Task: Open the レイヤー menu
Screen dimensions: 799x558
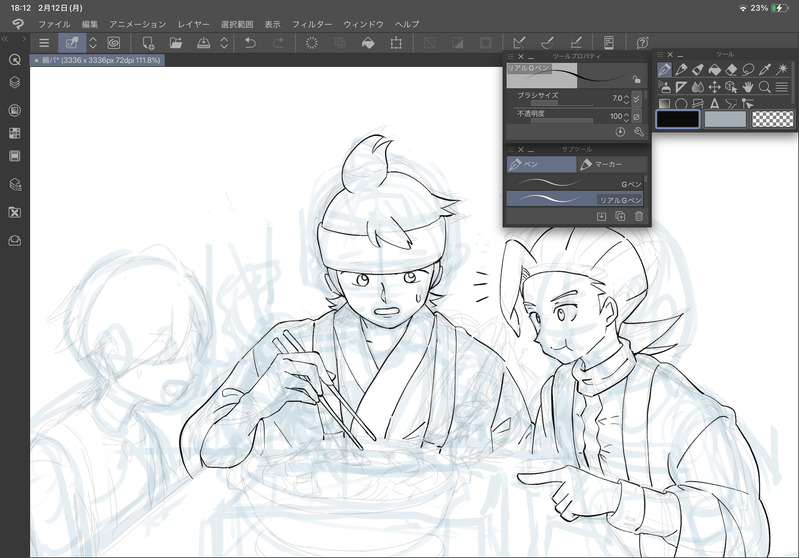Action: pos(193,24)
